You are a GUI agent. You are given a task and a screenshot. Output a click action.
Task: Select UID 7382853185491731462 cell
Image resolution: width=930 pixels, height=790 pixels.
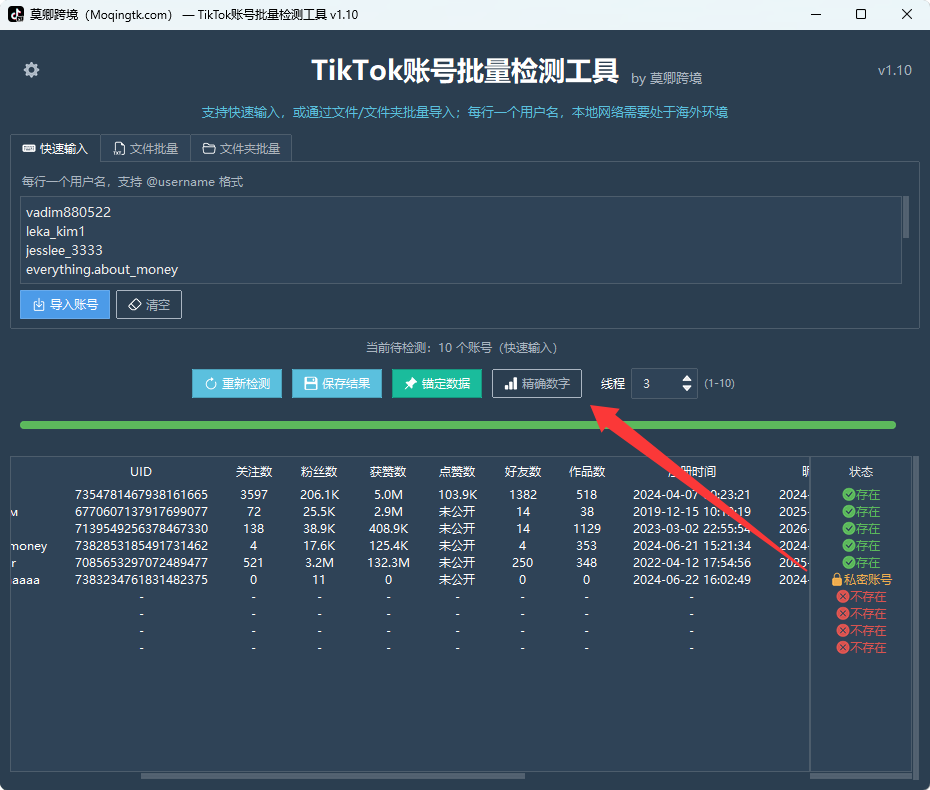pyautogui.click(x=141, y=546)
